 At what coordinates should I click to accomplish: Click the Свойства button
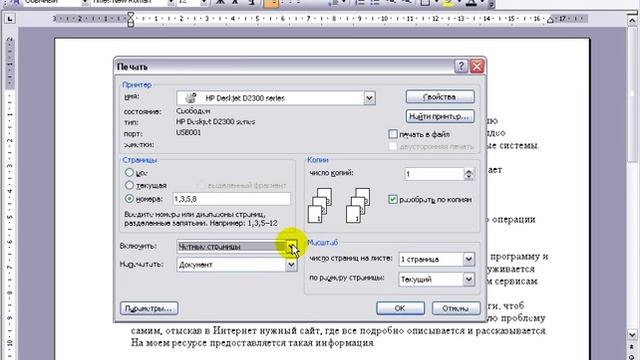(x=440, y=97)
